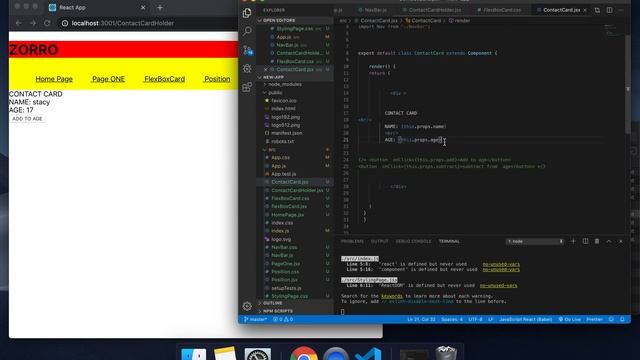Open ContactCardHolder.jsx in the src file tree

click(x=297, y=190)
